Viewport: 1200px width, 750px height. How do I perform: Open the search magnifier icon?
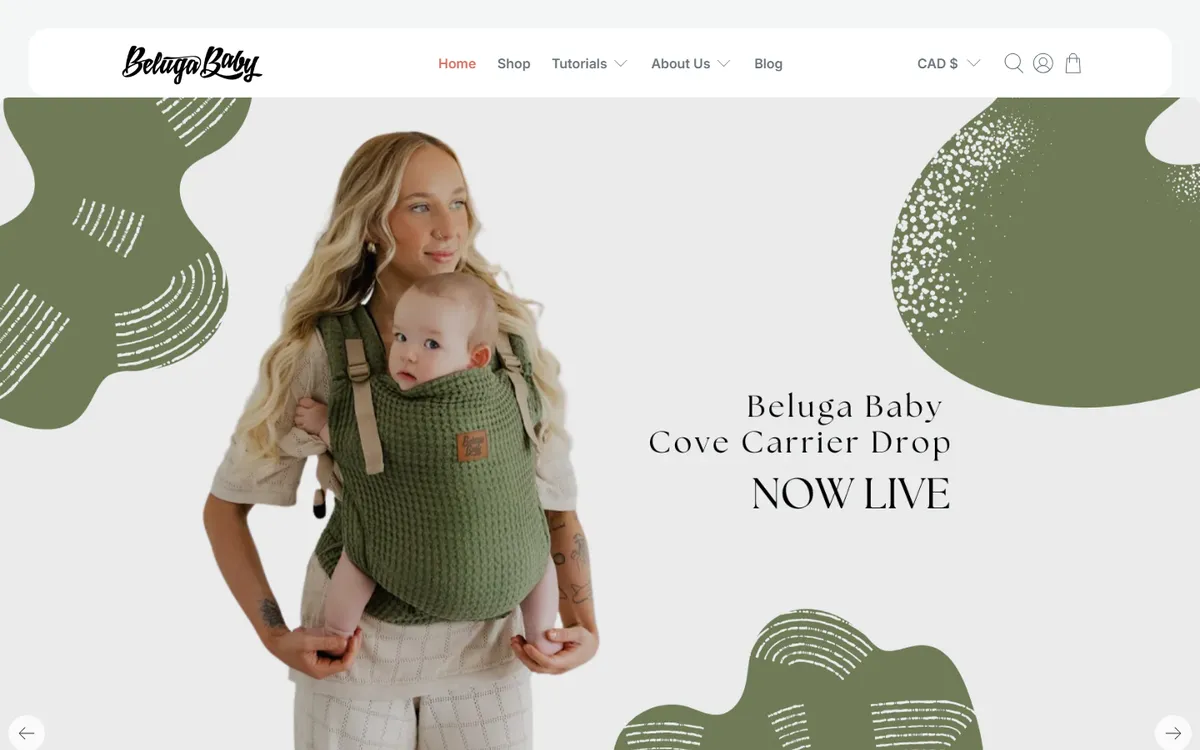pyautogui.click(x=1013, y=63)
